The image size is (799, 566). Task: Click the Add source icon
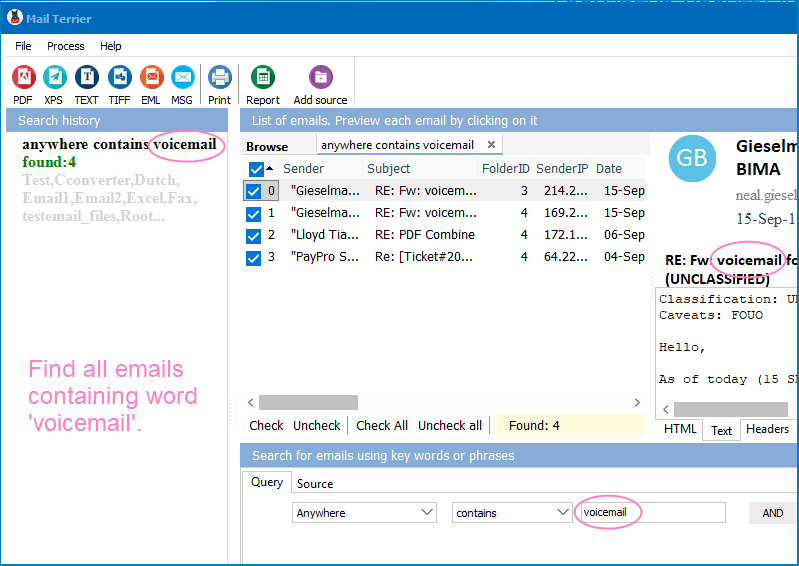320,77
